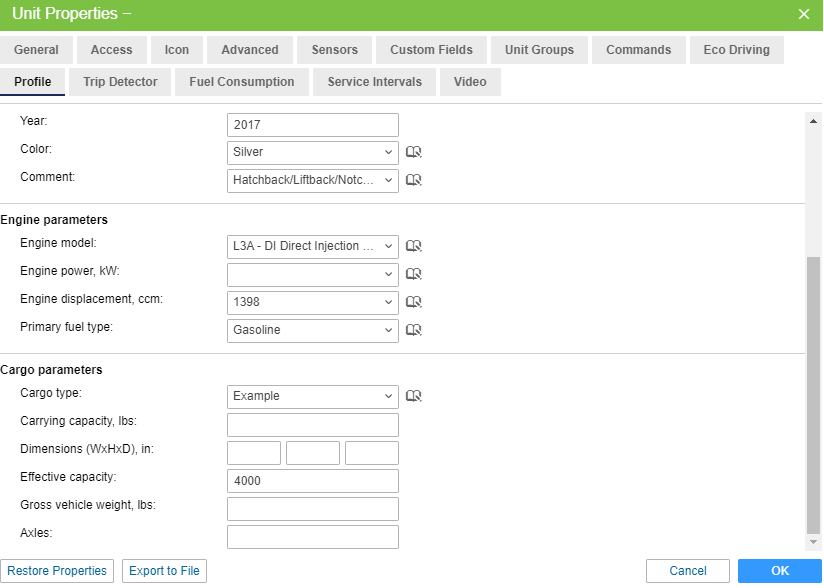Open lookup icon for Primary fuel type
The height and width of the screenshot is (588, 824).
(x=414, y=330)
